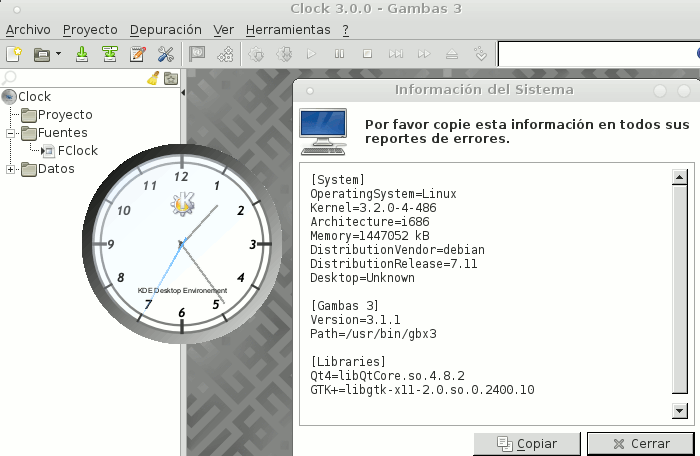Click the 'DistributionVendor=debian' line
Image resolution: width=700 pixels, height=456 pixels.
397,250
